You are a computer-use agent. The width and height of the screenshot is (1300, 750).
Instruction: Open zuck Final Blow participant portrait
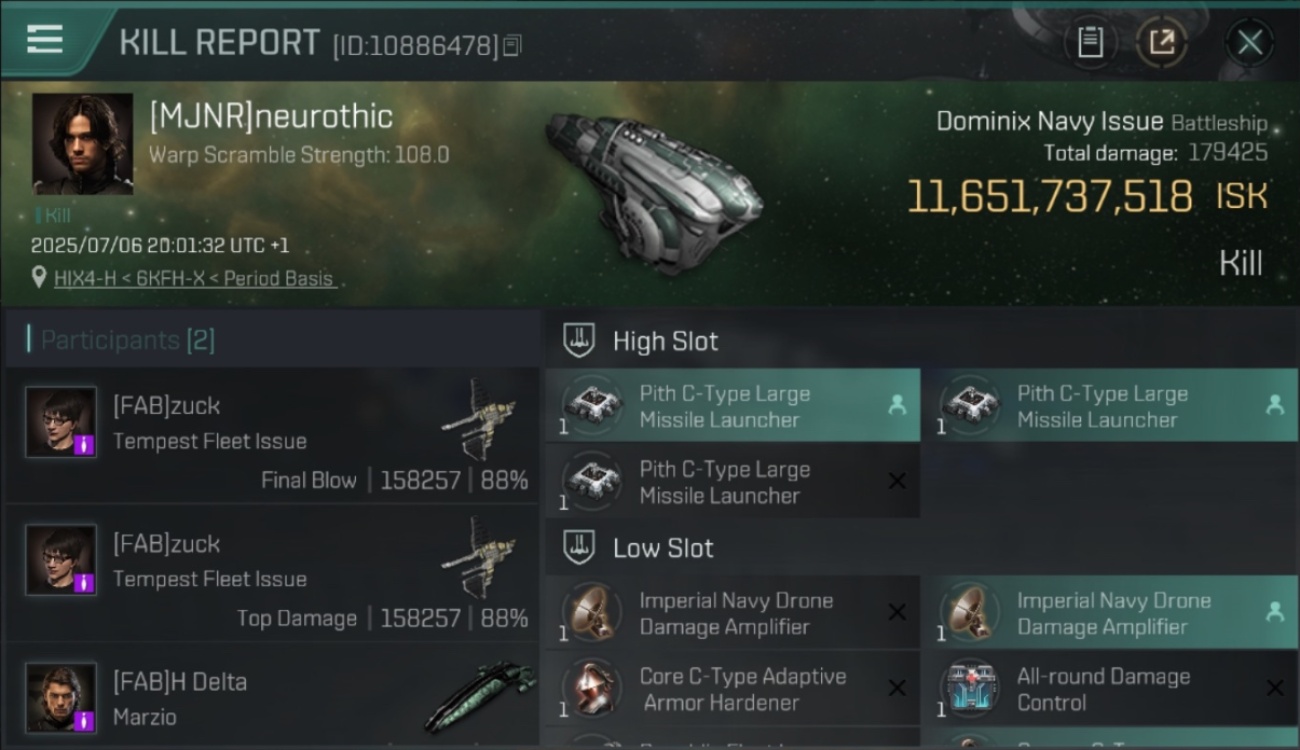(61, 422)
